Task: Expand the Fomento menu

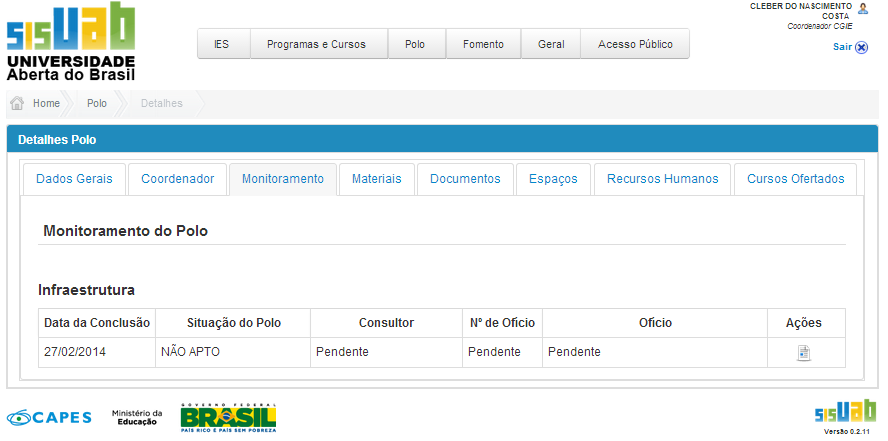Action: coord(483,44)
